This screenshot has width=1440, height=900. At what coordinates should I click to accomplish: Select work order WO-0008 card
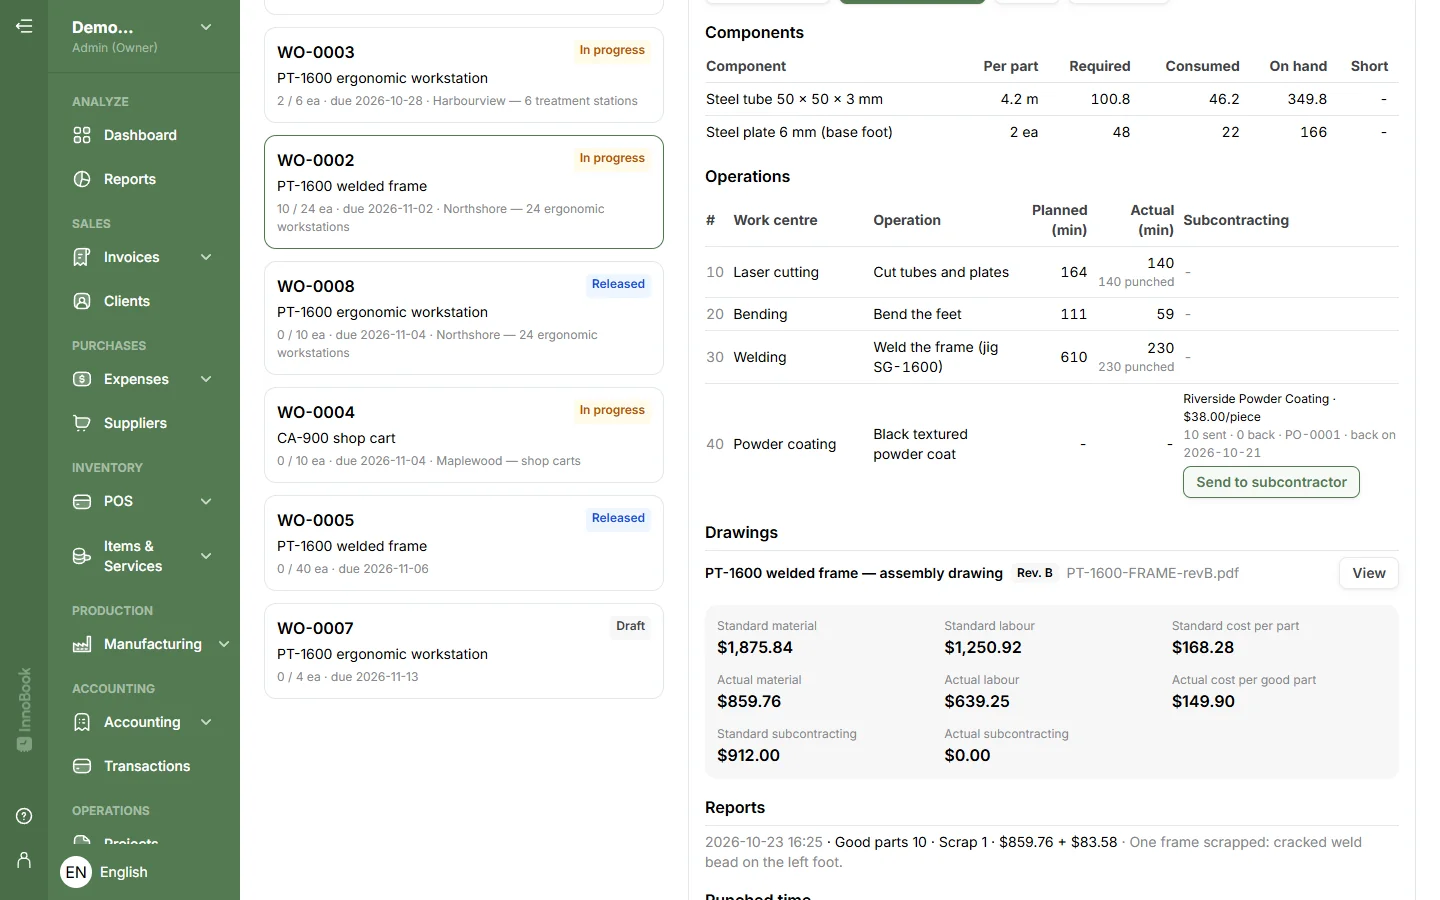coord(464,318)
